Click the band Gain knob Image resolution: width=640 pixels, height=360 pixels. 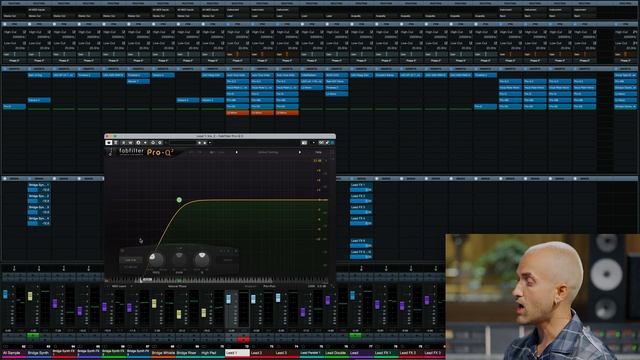[x=179, y=259]
